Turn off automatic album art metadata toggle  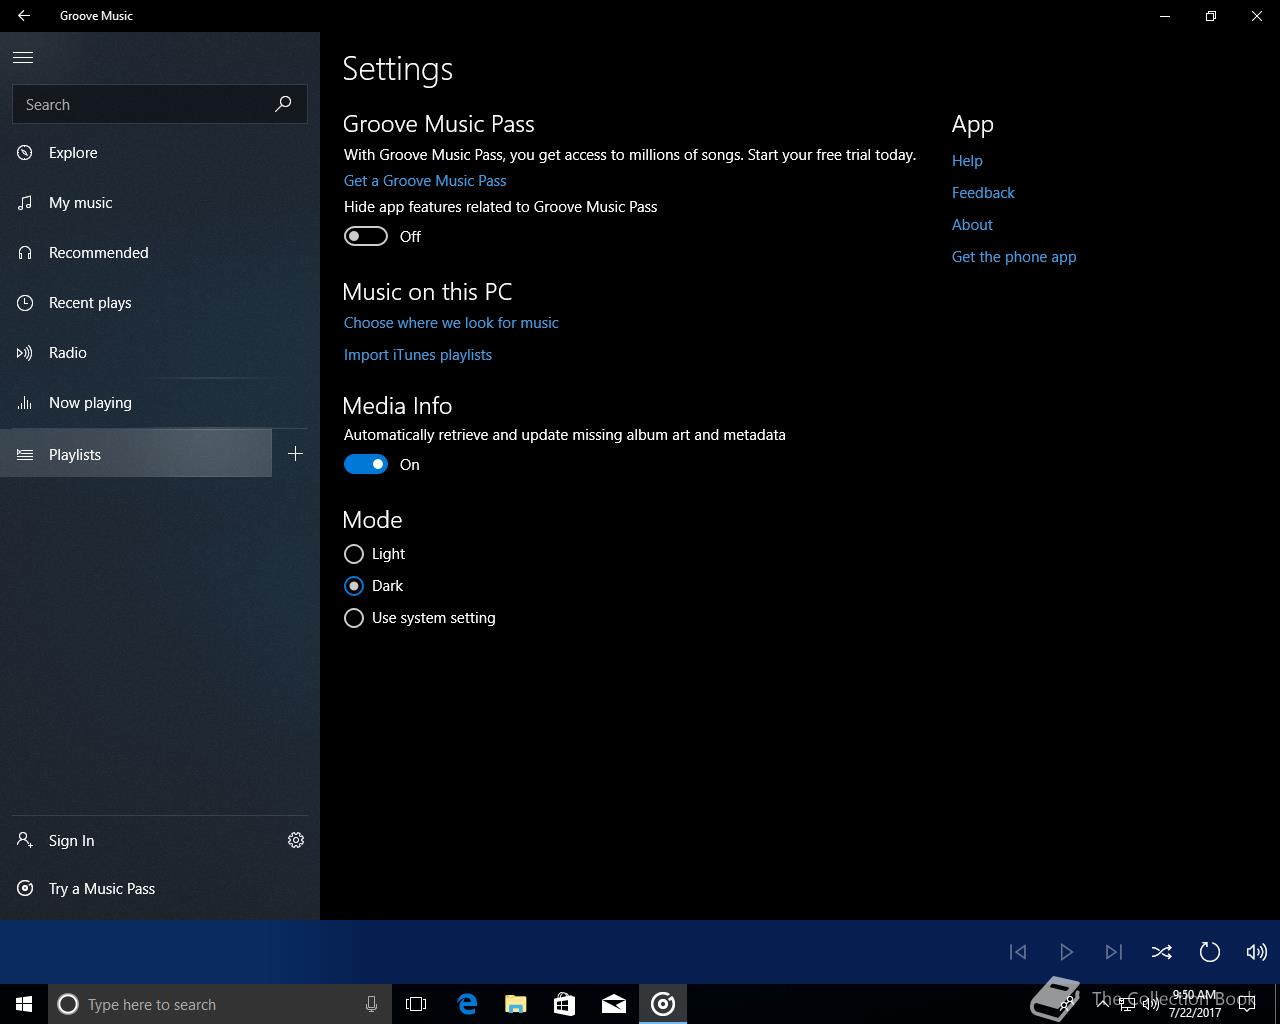point(365,465)
